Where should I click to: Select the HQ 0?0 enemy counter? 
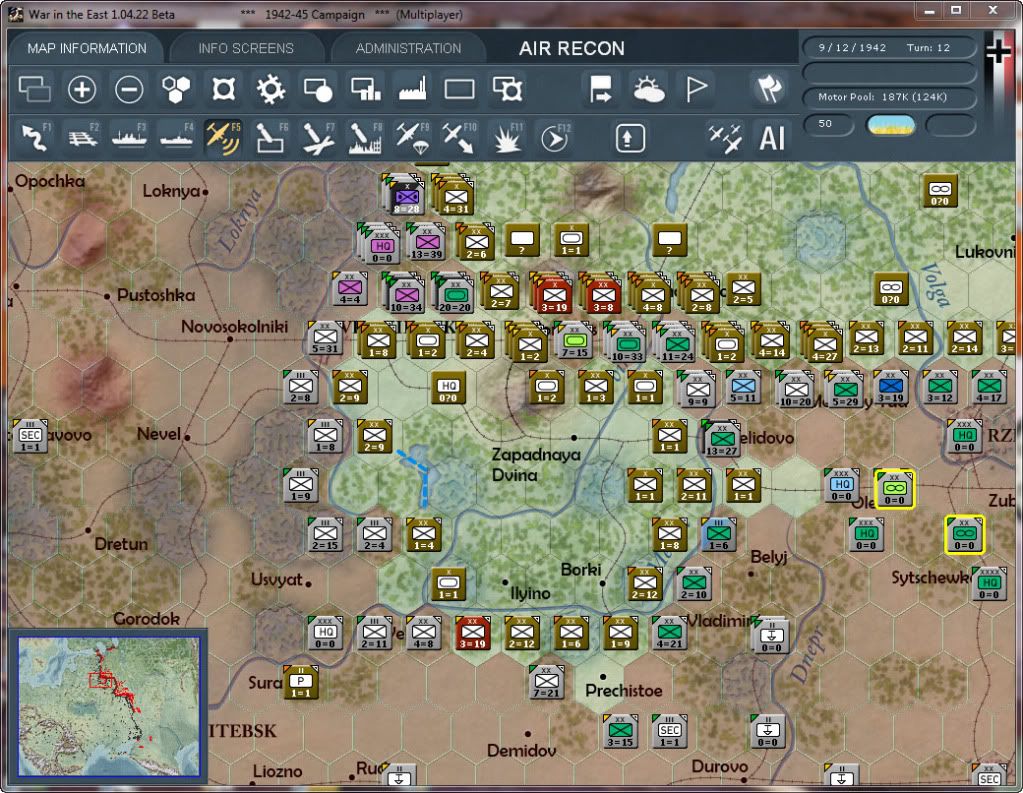(x=448, y=388)
